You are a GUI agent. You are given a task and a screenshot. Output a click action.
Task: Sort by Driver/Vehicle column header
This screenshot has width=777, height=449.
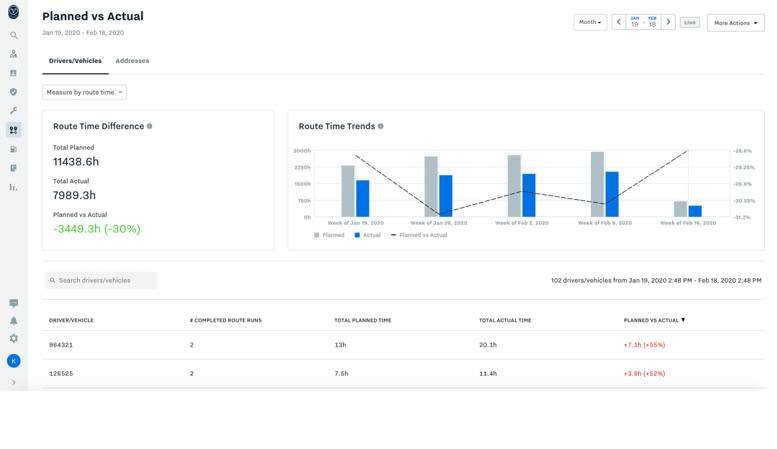[x=71, y=320]
